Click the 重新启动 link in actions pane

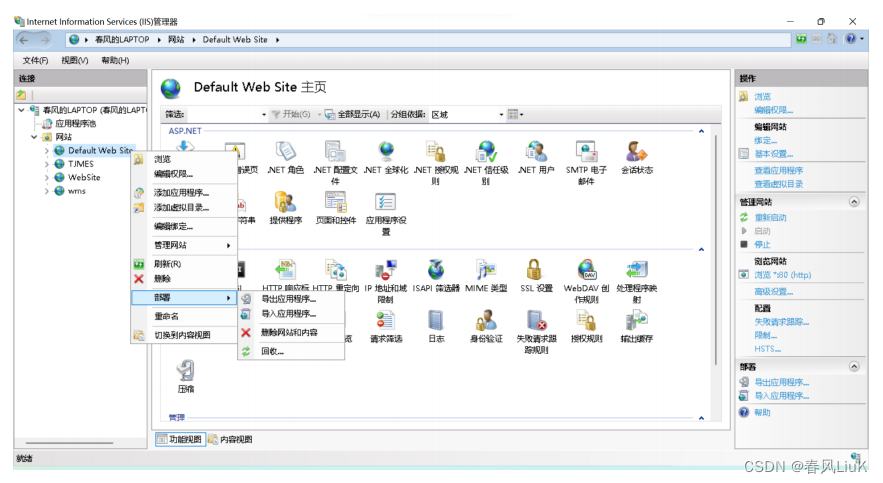770,217
